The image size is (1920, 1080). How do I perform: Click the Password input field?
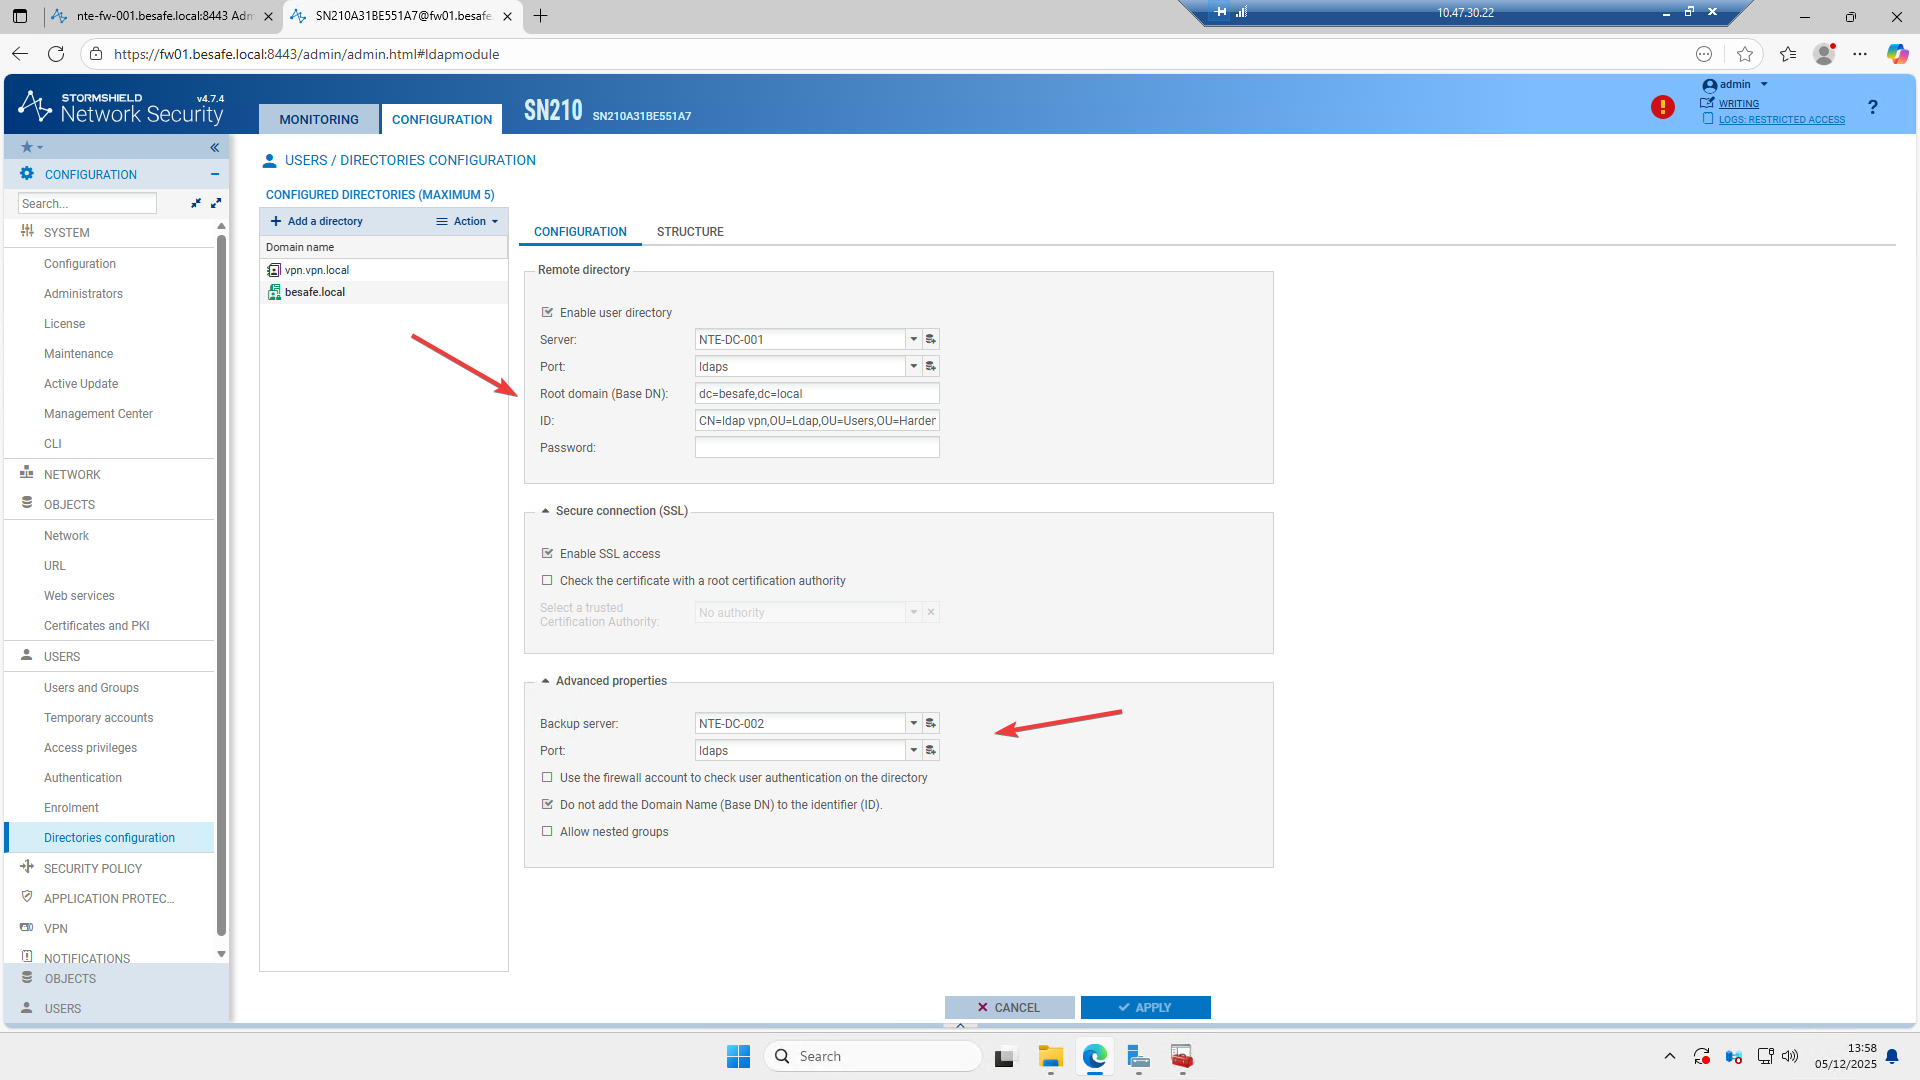[x=817, y=448]
